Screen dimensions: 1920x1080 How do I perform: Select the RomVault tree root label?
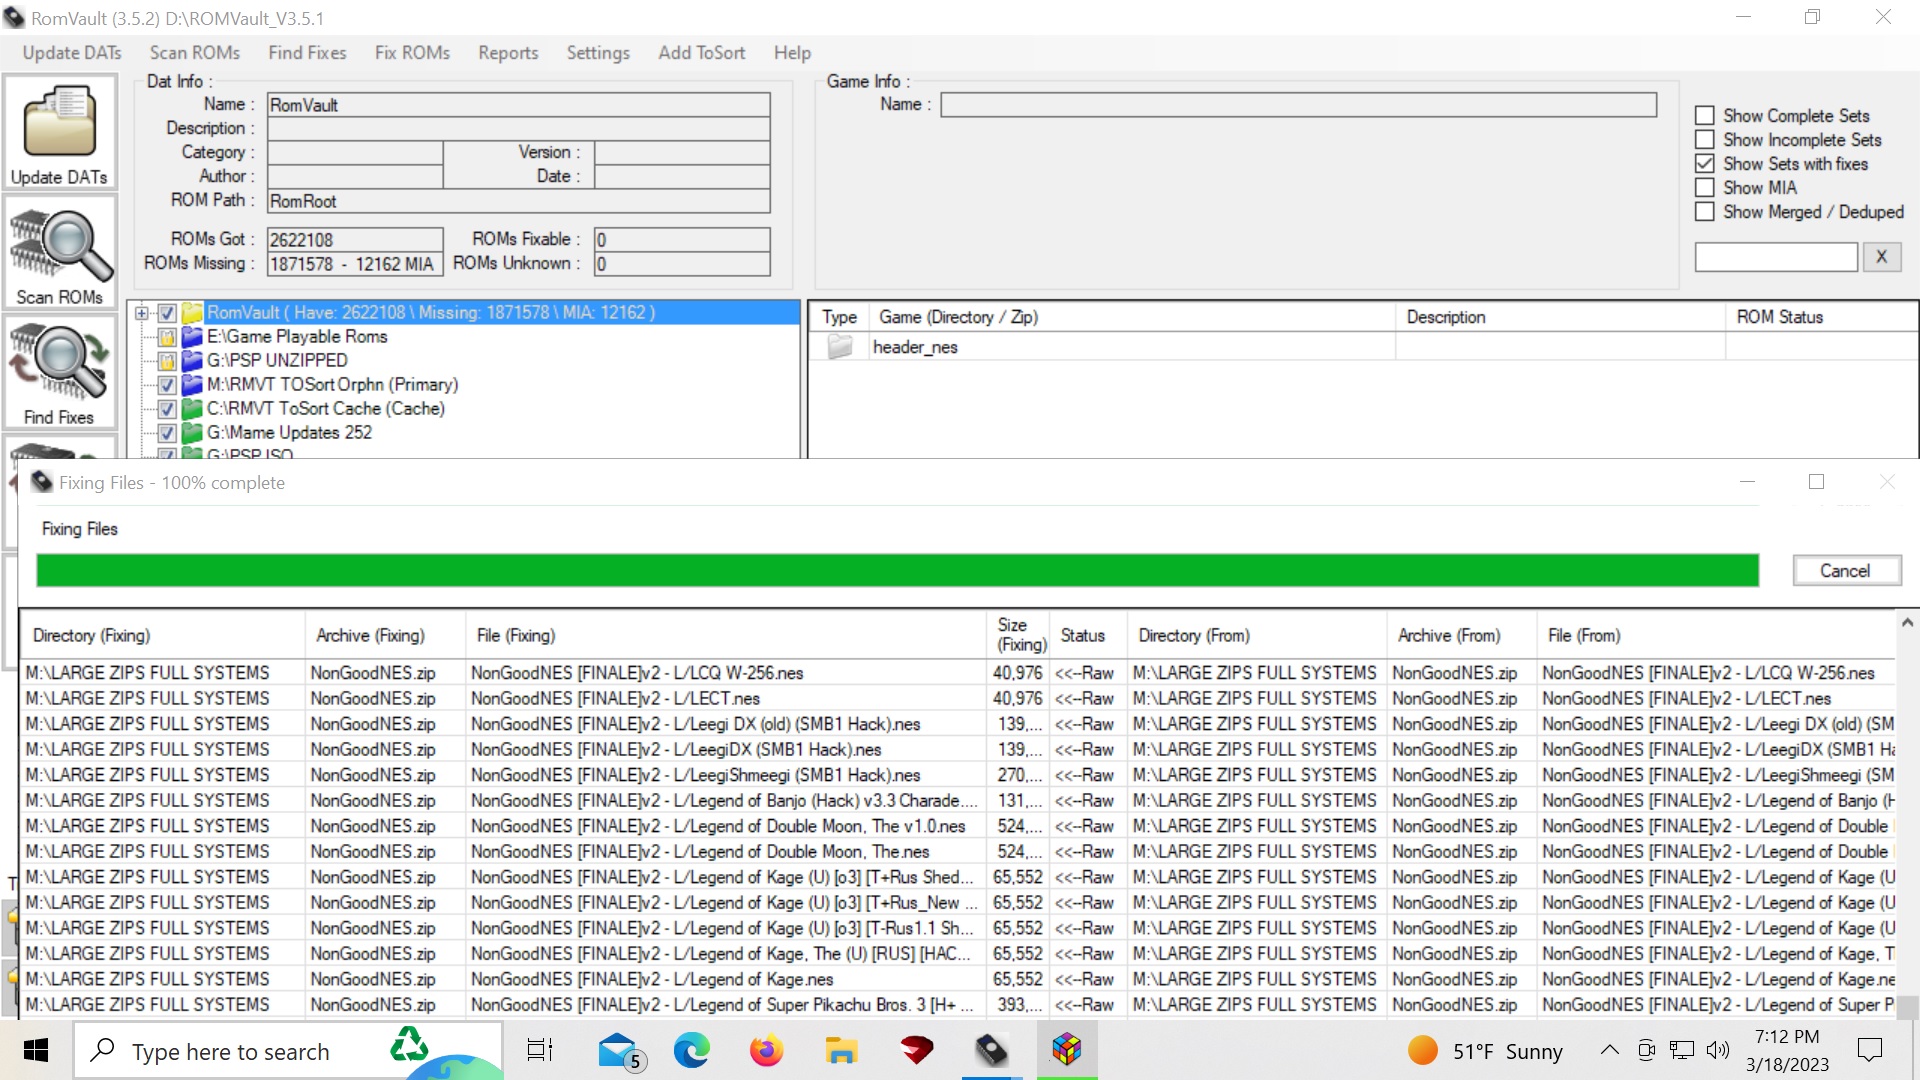point(431,313)
